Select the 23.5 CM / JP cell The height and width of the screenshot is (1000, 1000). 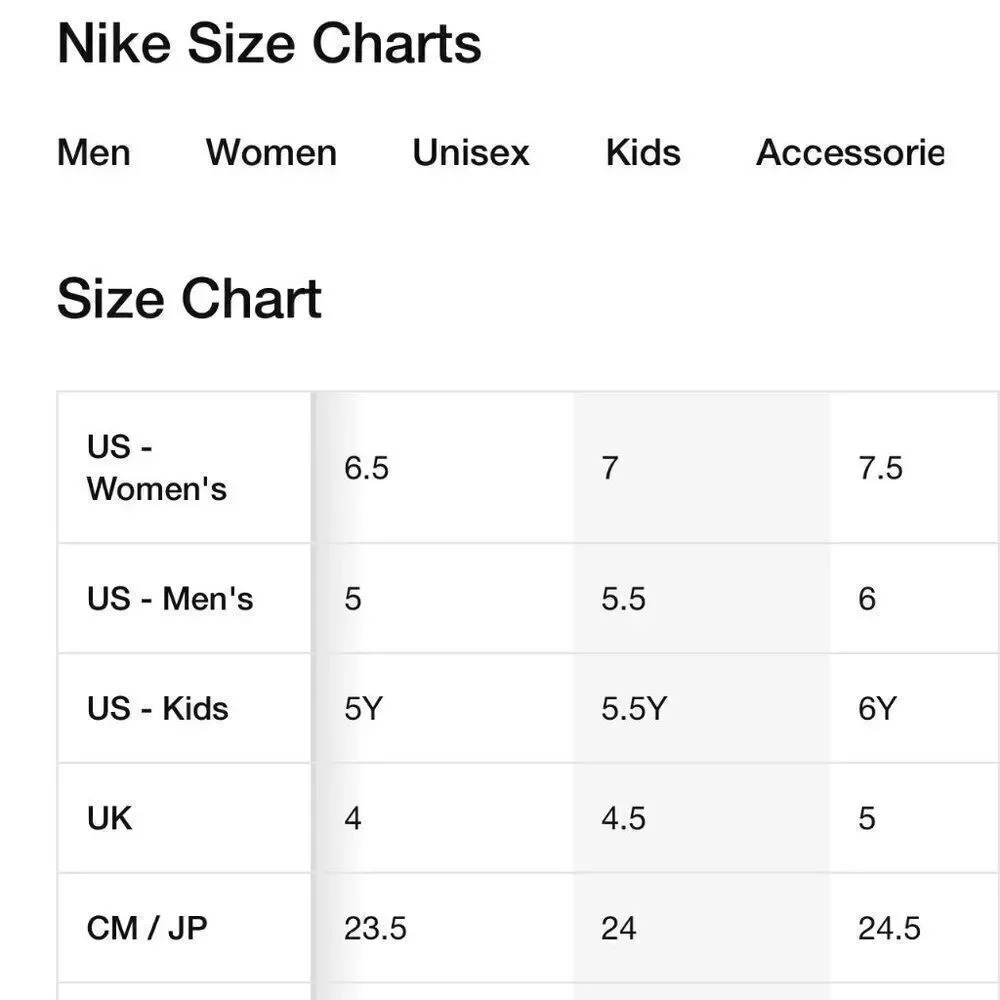pos(445,928)
